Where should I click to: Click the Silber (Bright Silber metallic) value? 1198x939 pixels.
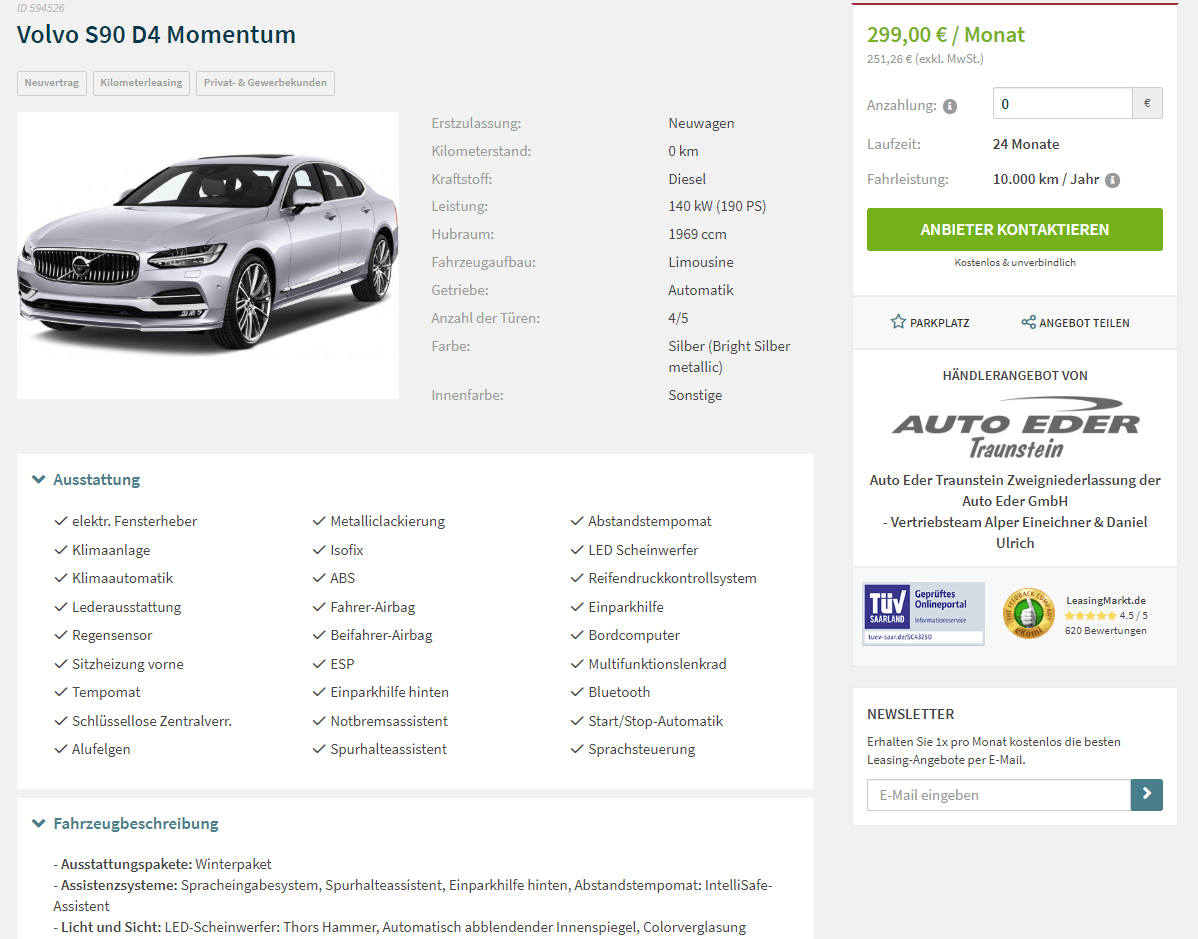(730, 356)
